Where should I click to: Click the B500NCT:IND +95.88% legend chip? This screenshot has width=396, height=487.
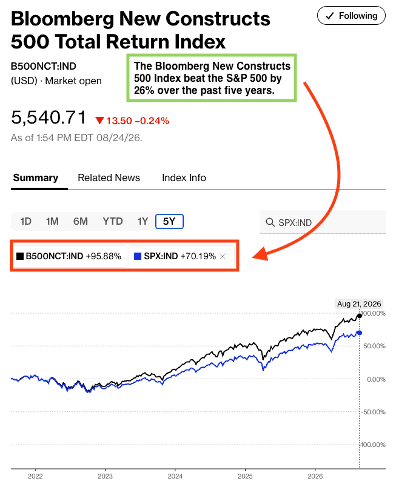(69, 256)
